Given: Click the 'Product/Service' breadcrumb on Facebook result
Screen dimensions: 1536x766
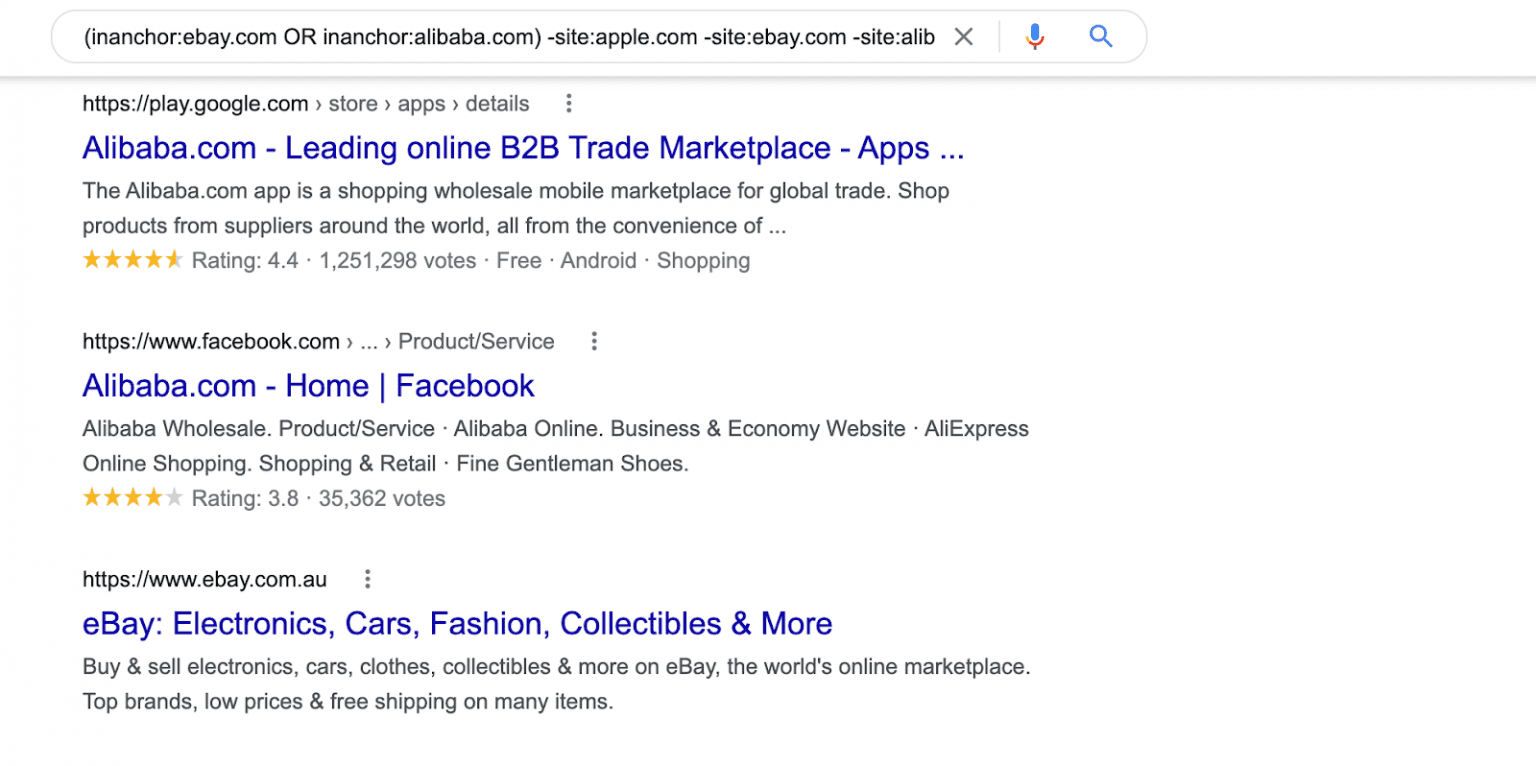Looking at the screenshot, I should [476, 341].
